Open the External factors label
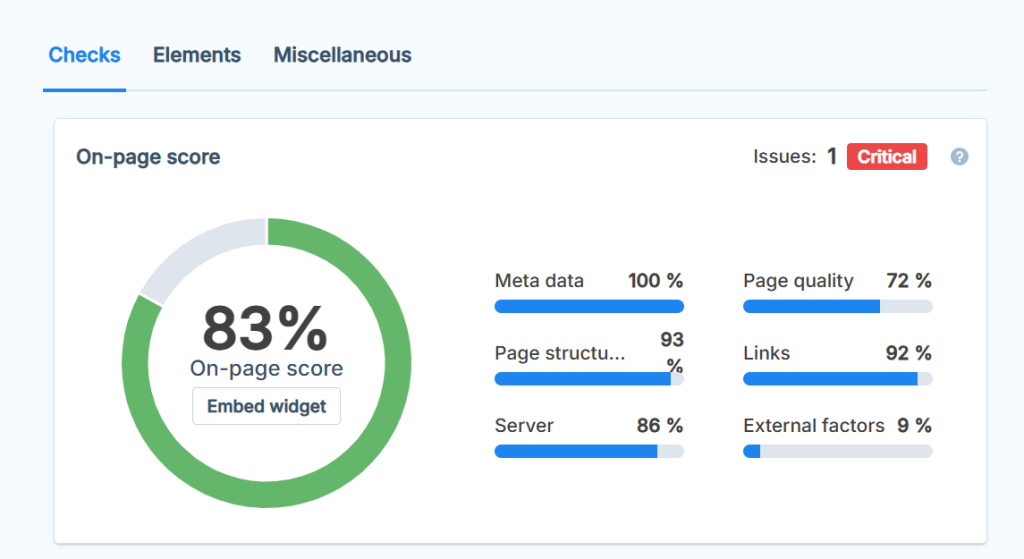Screen dimensions: 1024x559 813,425
